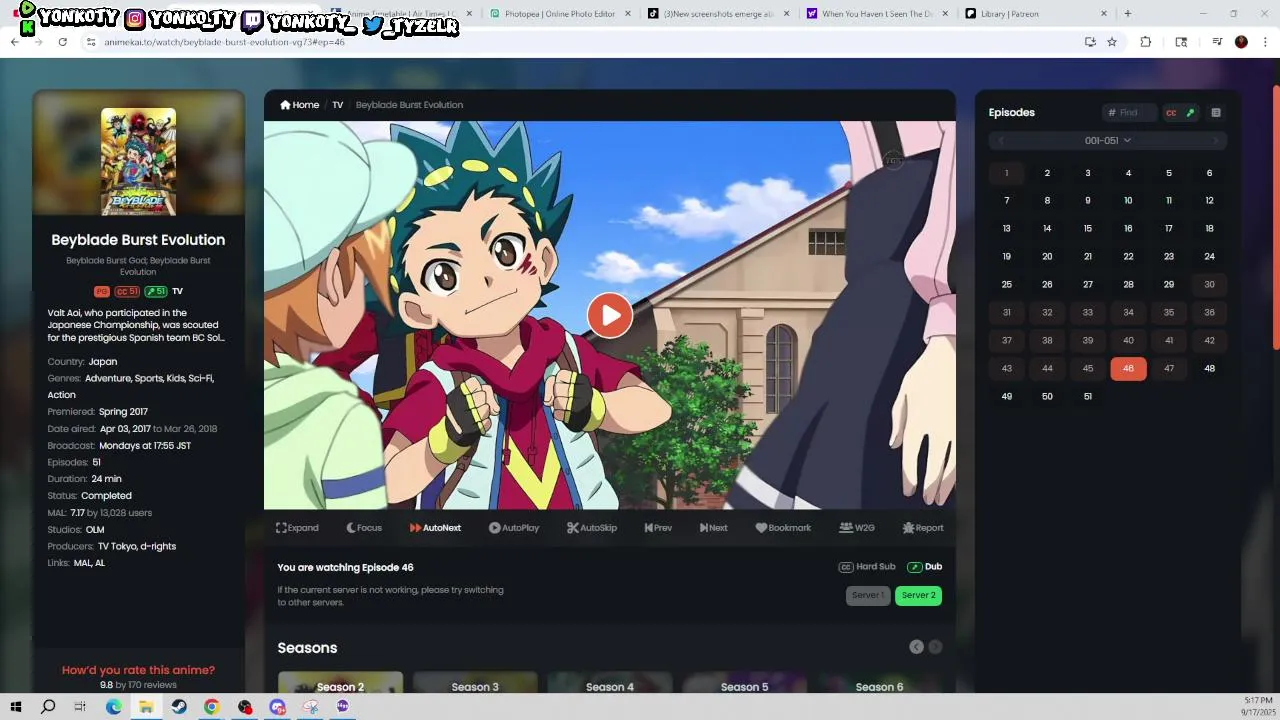This screenshot has width=1280, height=720.
Task: Select episode 12 in the episode list
Action: [1209, 201]
